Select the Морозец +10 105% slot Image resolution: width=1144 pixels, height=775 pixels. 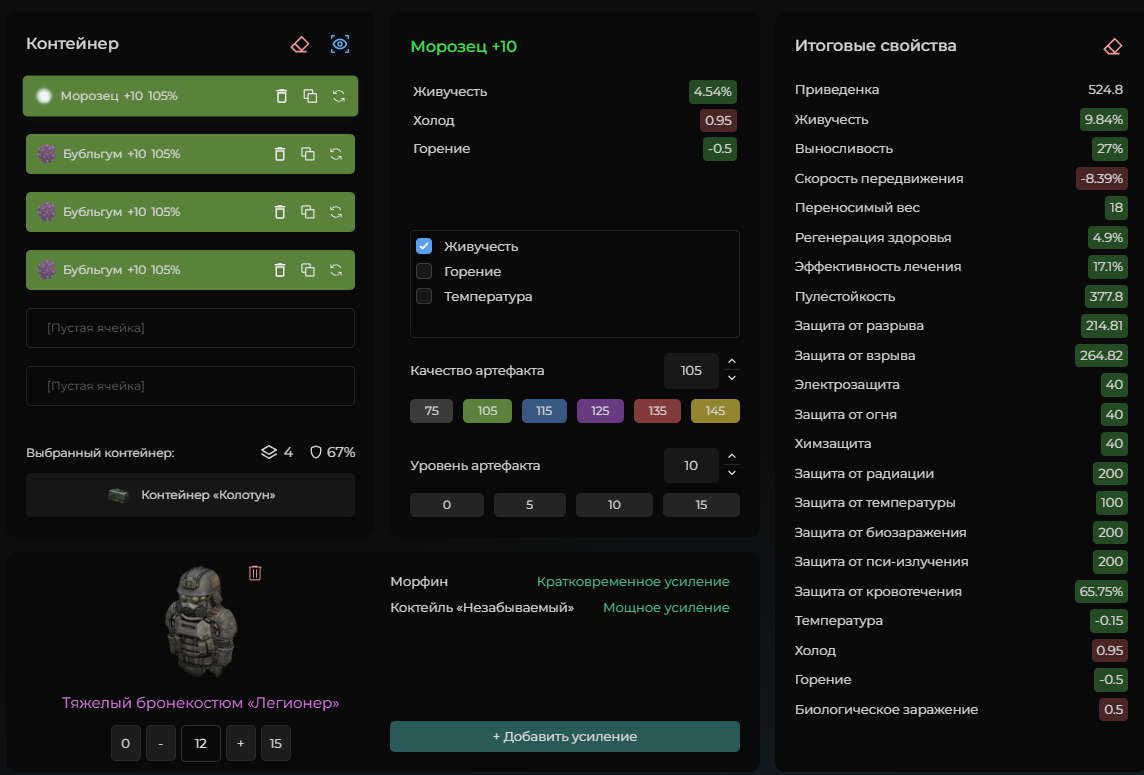[190, 96]
